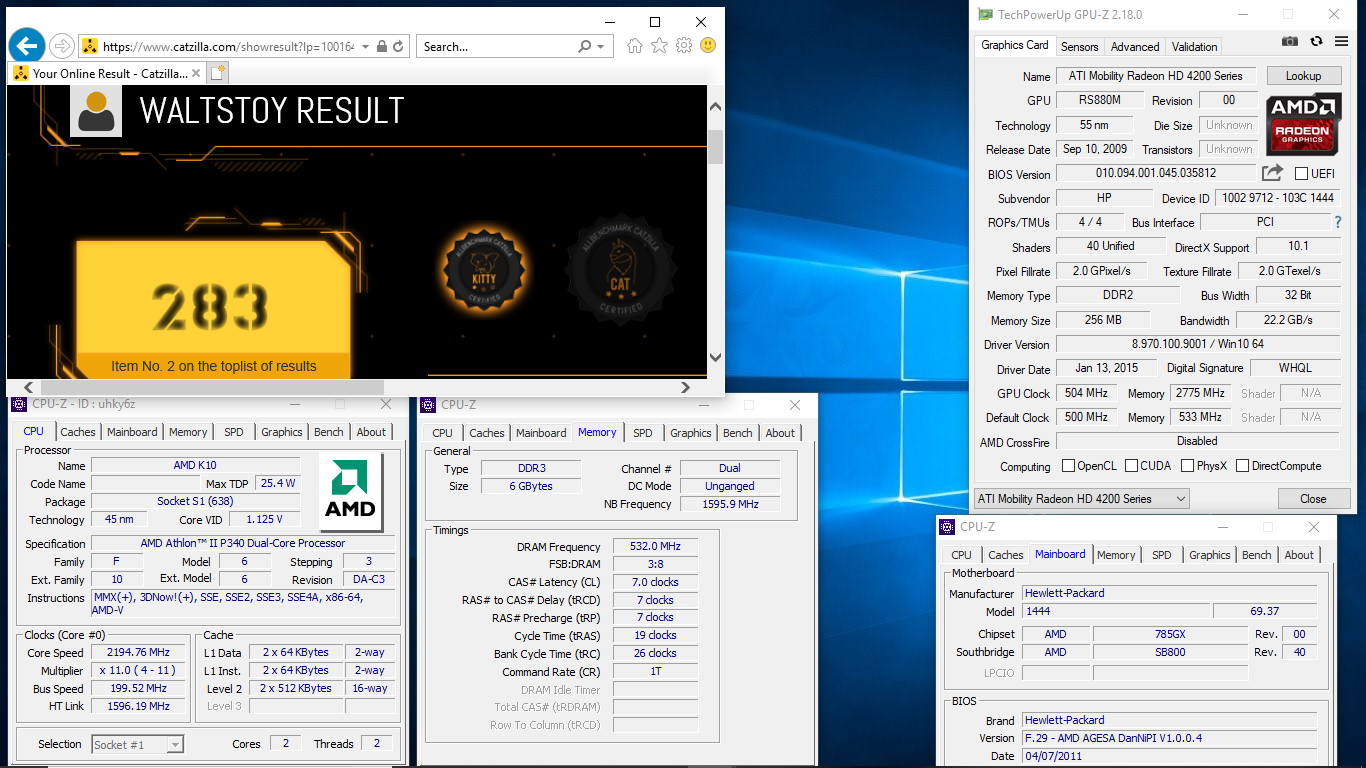This screenshot has width=1366, height=768.
Task: Toggle the OpenCL checkbox
Action: tap(1068, 466)
